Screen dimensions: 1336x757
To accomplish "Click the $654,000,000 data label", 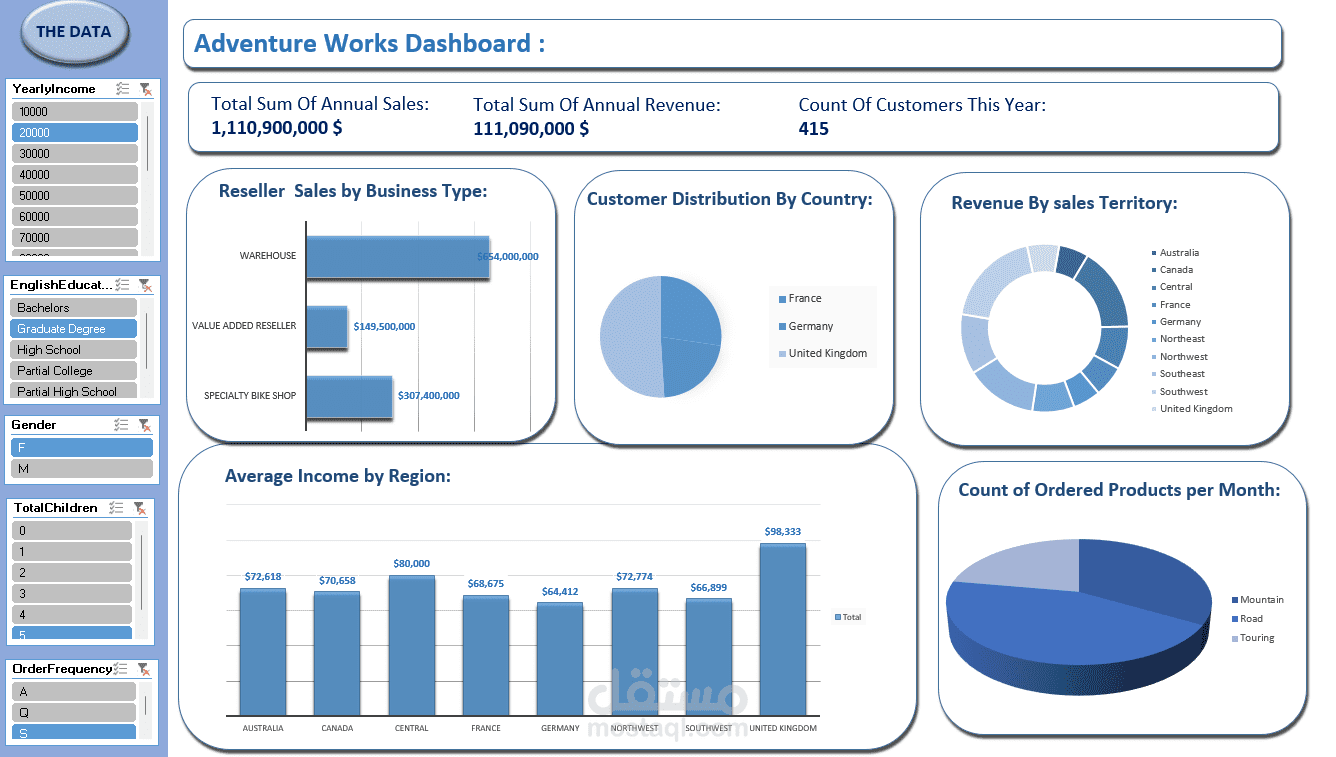I will tap(508, 257).
